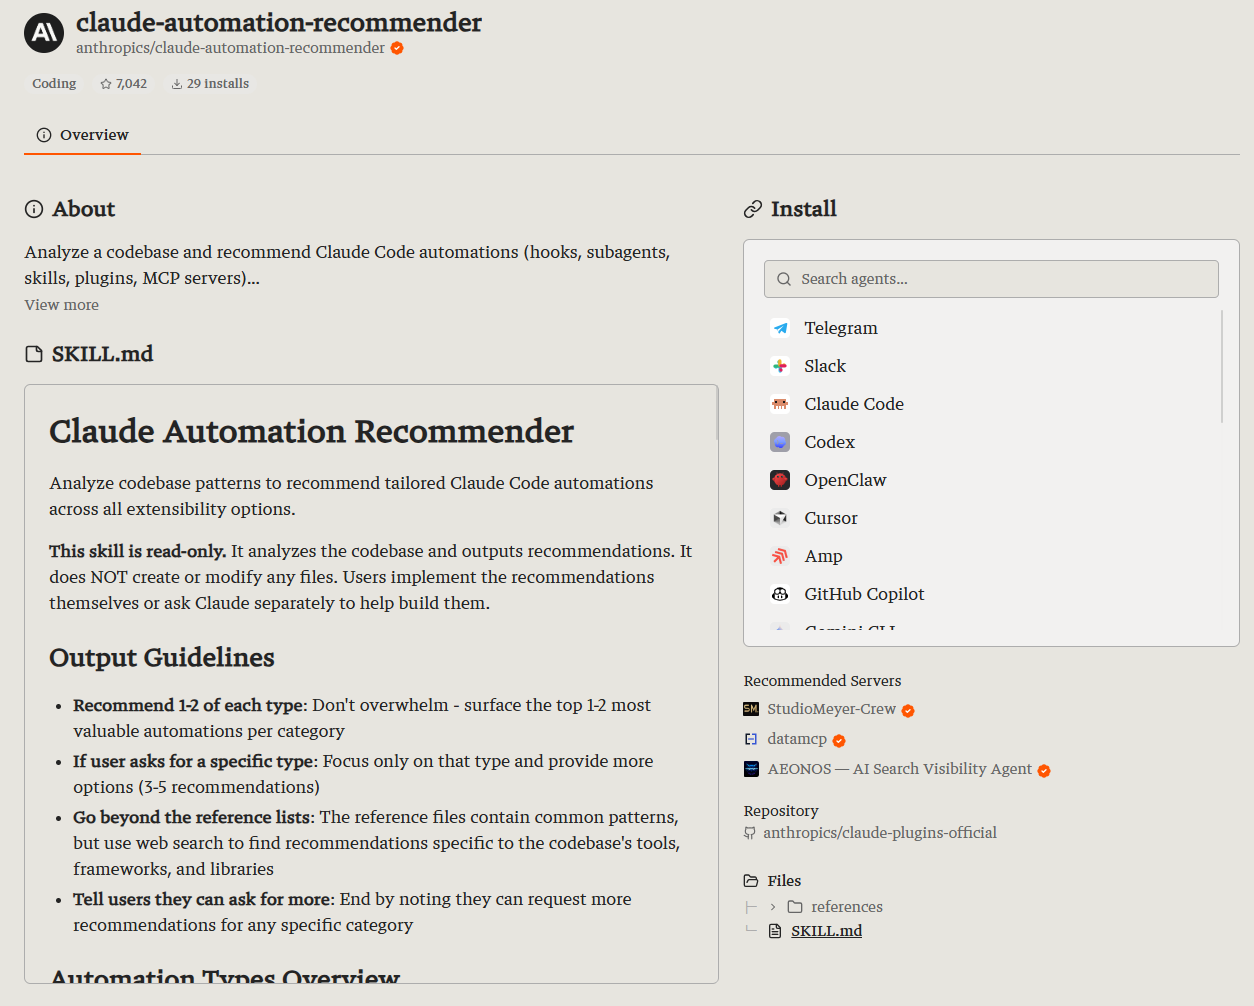
Task: Click the StudioMeyer-Crew server logo
Action: tap(751, 709)
